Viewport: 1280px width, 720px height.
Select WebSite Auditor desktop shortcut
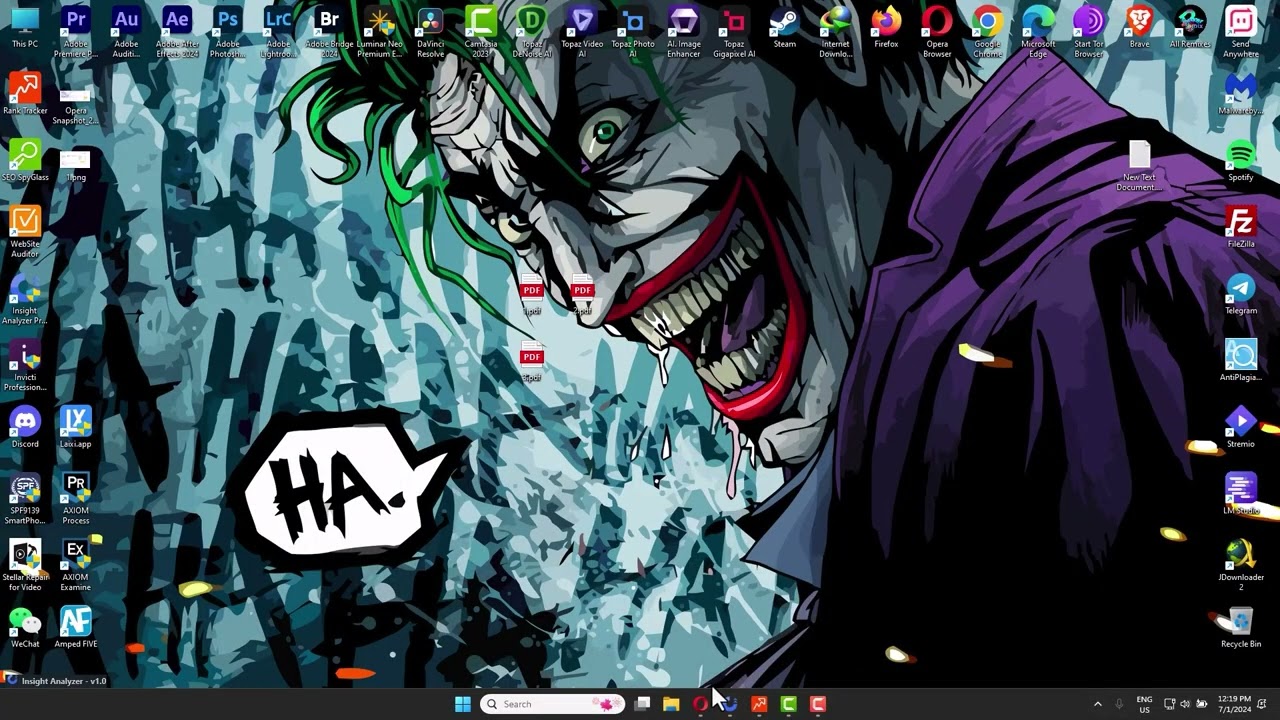tap(25, 233)
